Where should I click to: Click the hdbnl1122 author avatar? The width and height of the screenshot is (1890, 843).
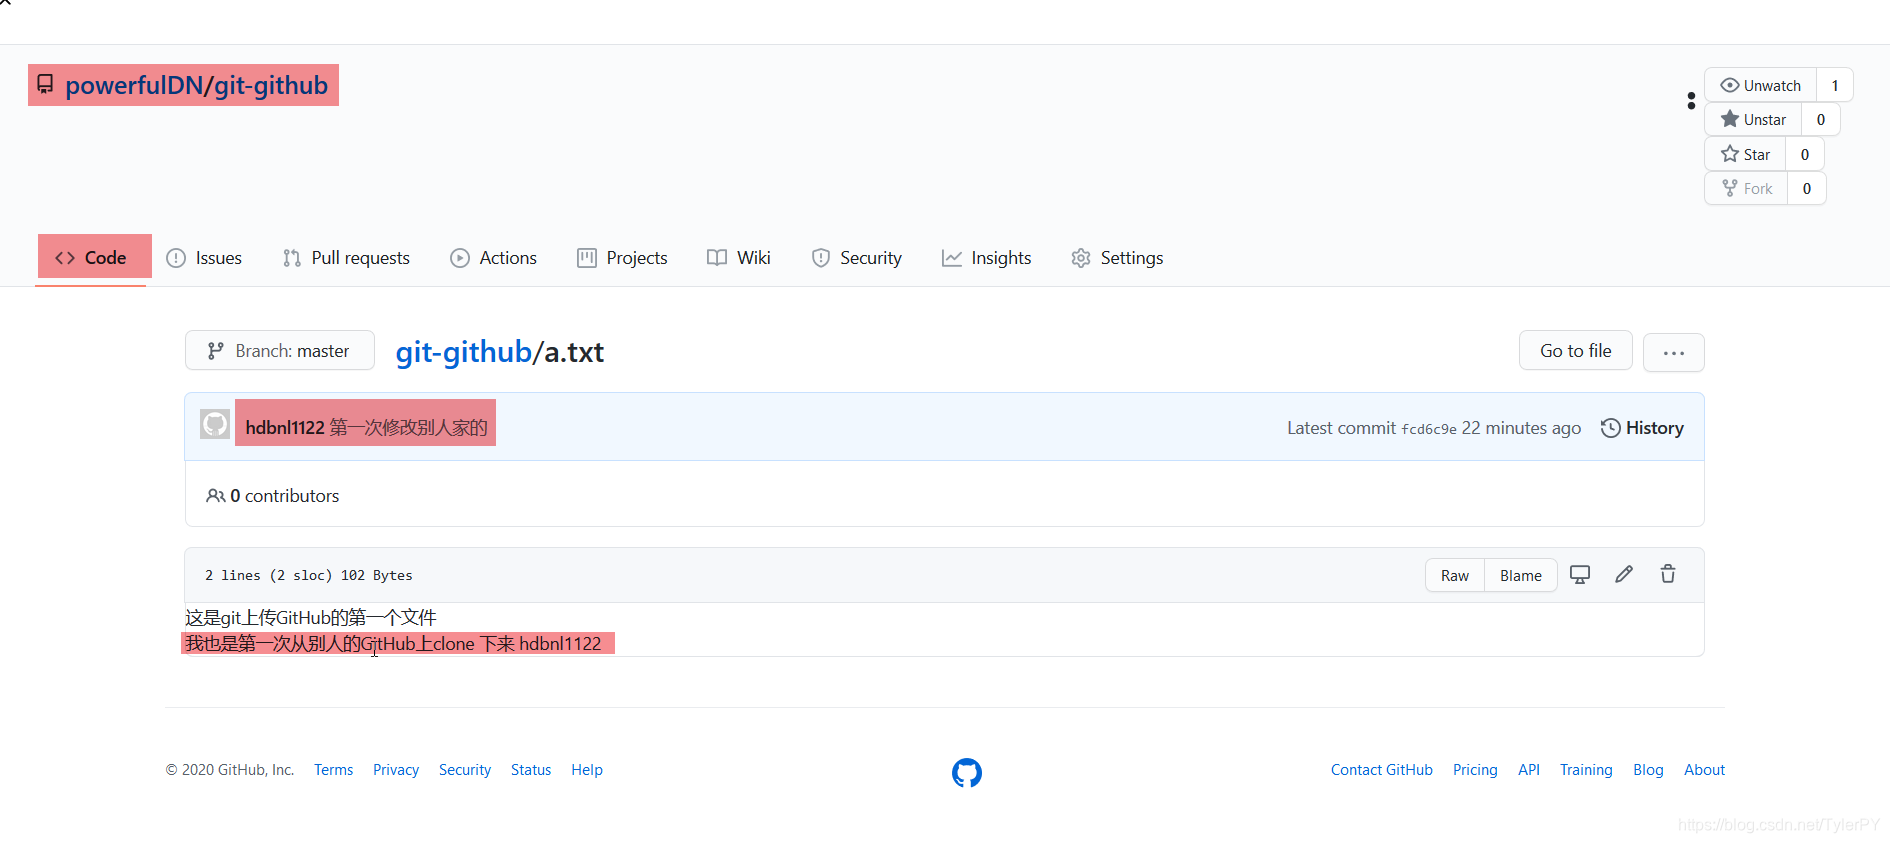point(215,424)
